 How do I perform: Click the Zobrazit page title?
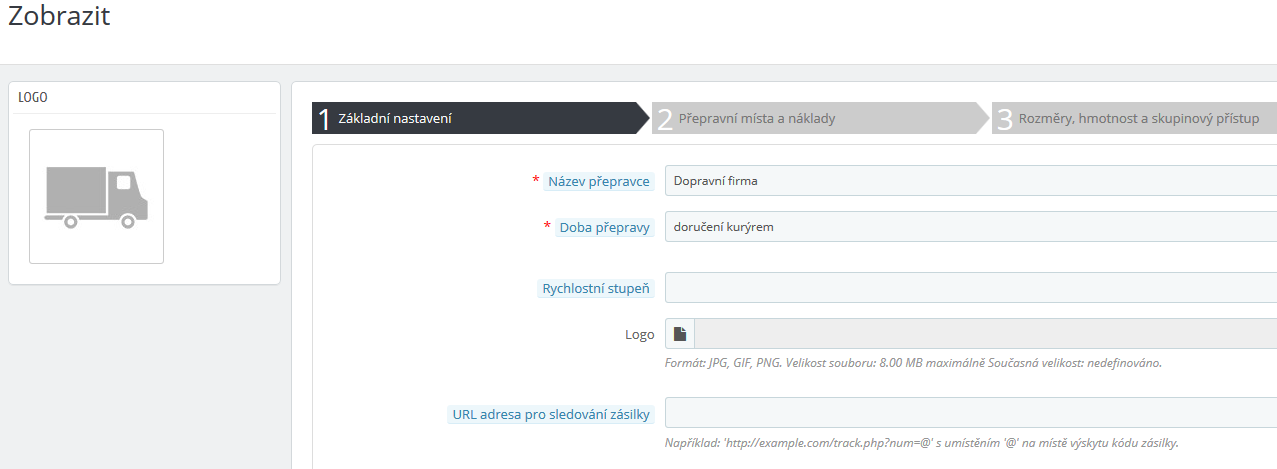tap(59, 17)
